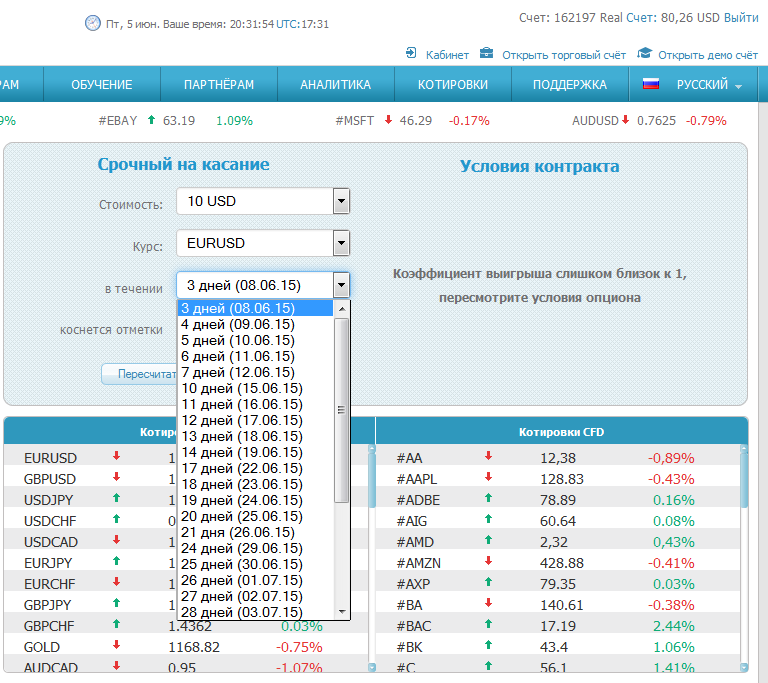Choose 21 дня (26.06.15) from list
This screenshot has width=768, height=683.
(237, 532)
